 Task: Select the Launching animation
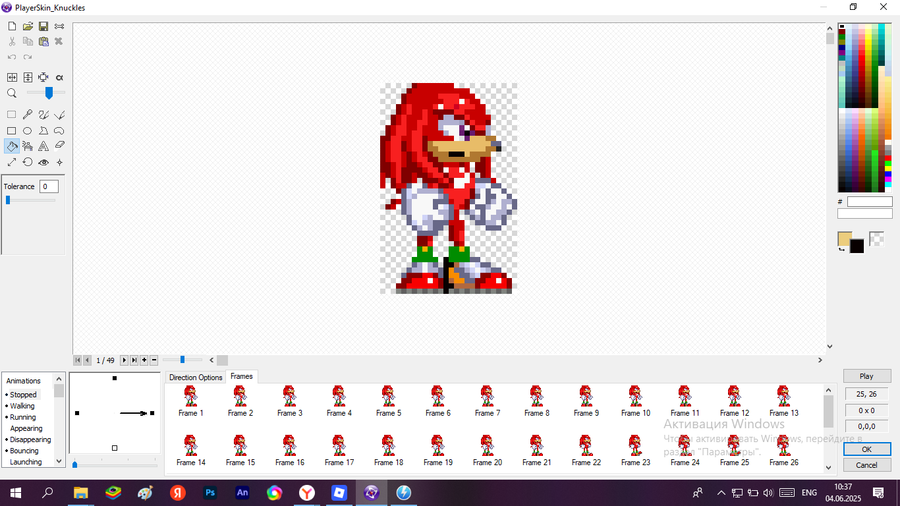(x=25, y=462)
